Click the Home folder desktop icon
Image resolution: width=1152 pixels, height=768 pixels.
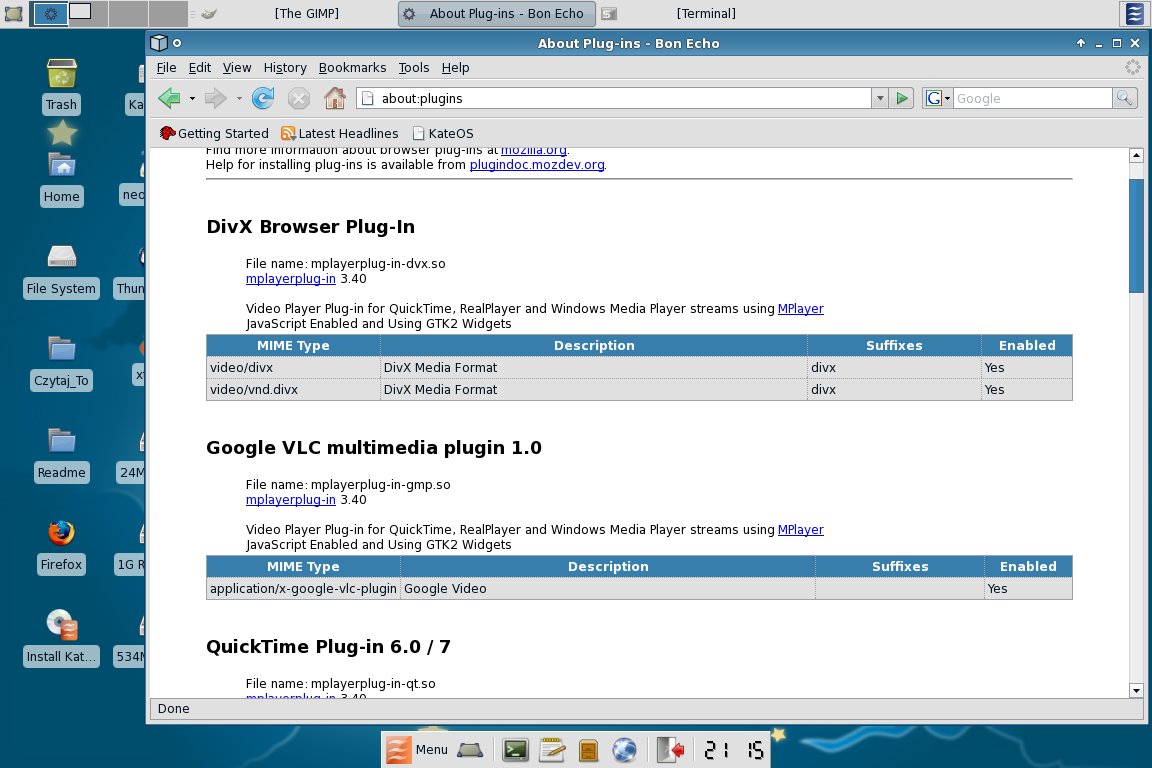click(61, 179)
